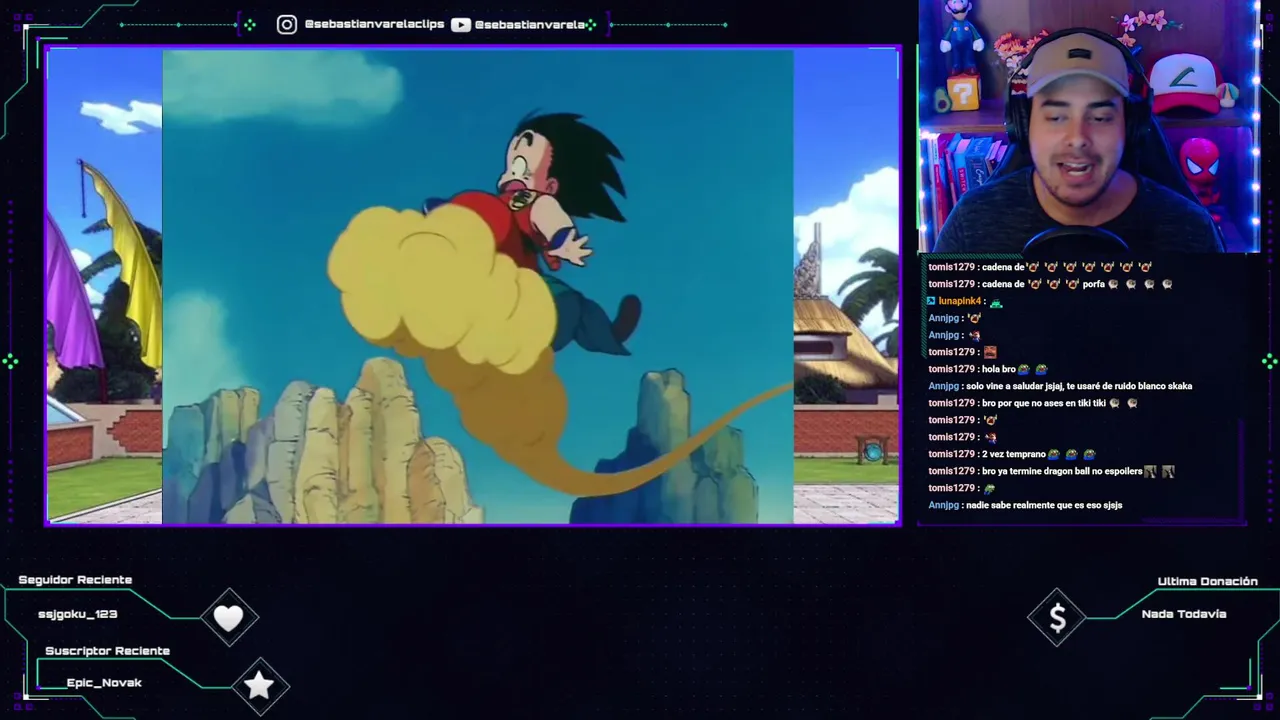The width and height of the screenshot is (1280, 720).
Task: Click the 'Seguidor Reciente' label
Action: [75, 580]
